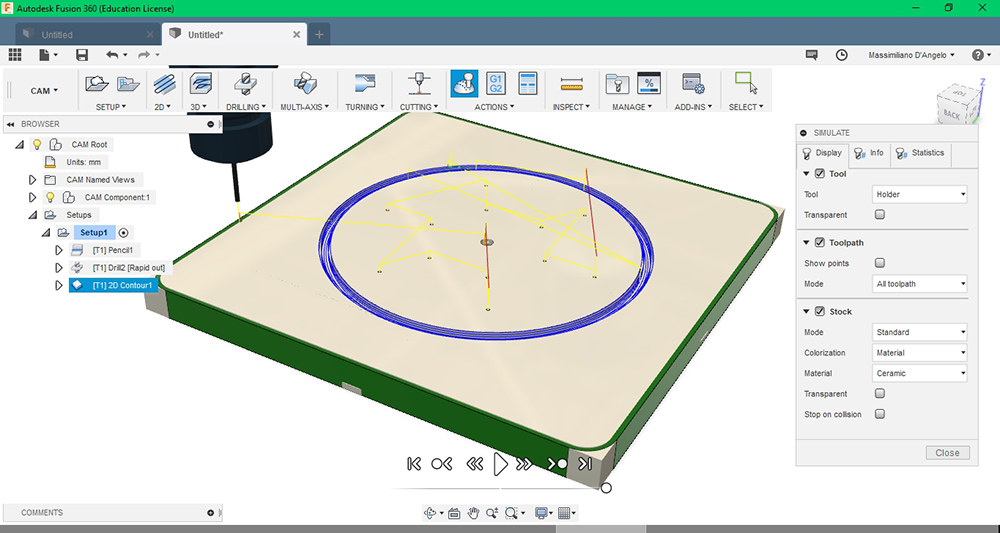The image size is (1000, 533).
Task: Open the comments notification icon
Action: pos(811,55)
